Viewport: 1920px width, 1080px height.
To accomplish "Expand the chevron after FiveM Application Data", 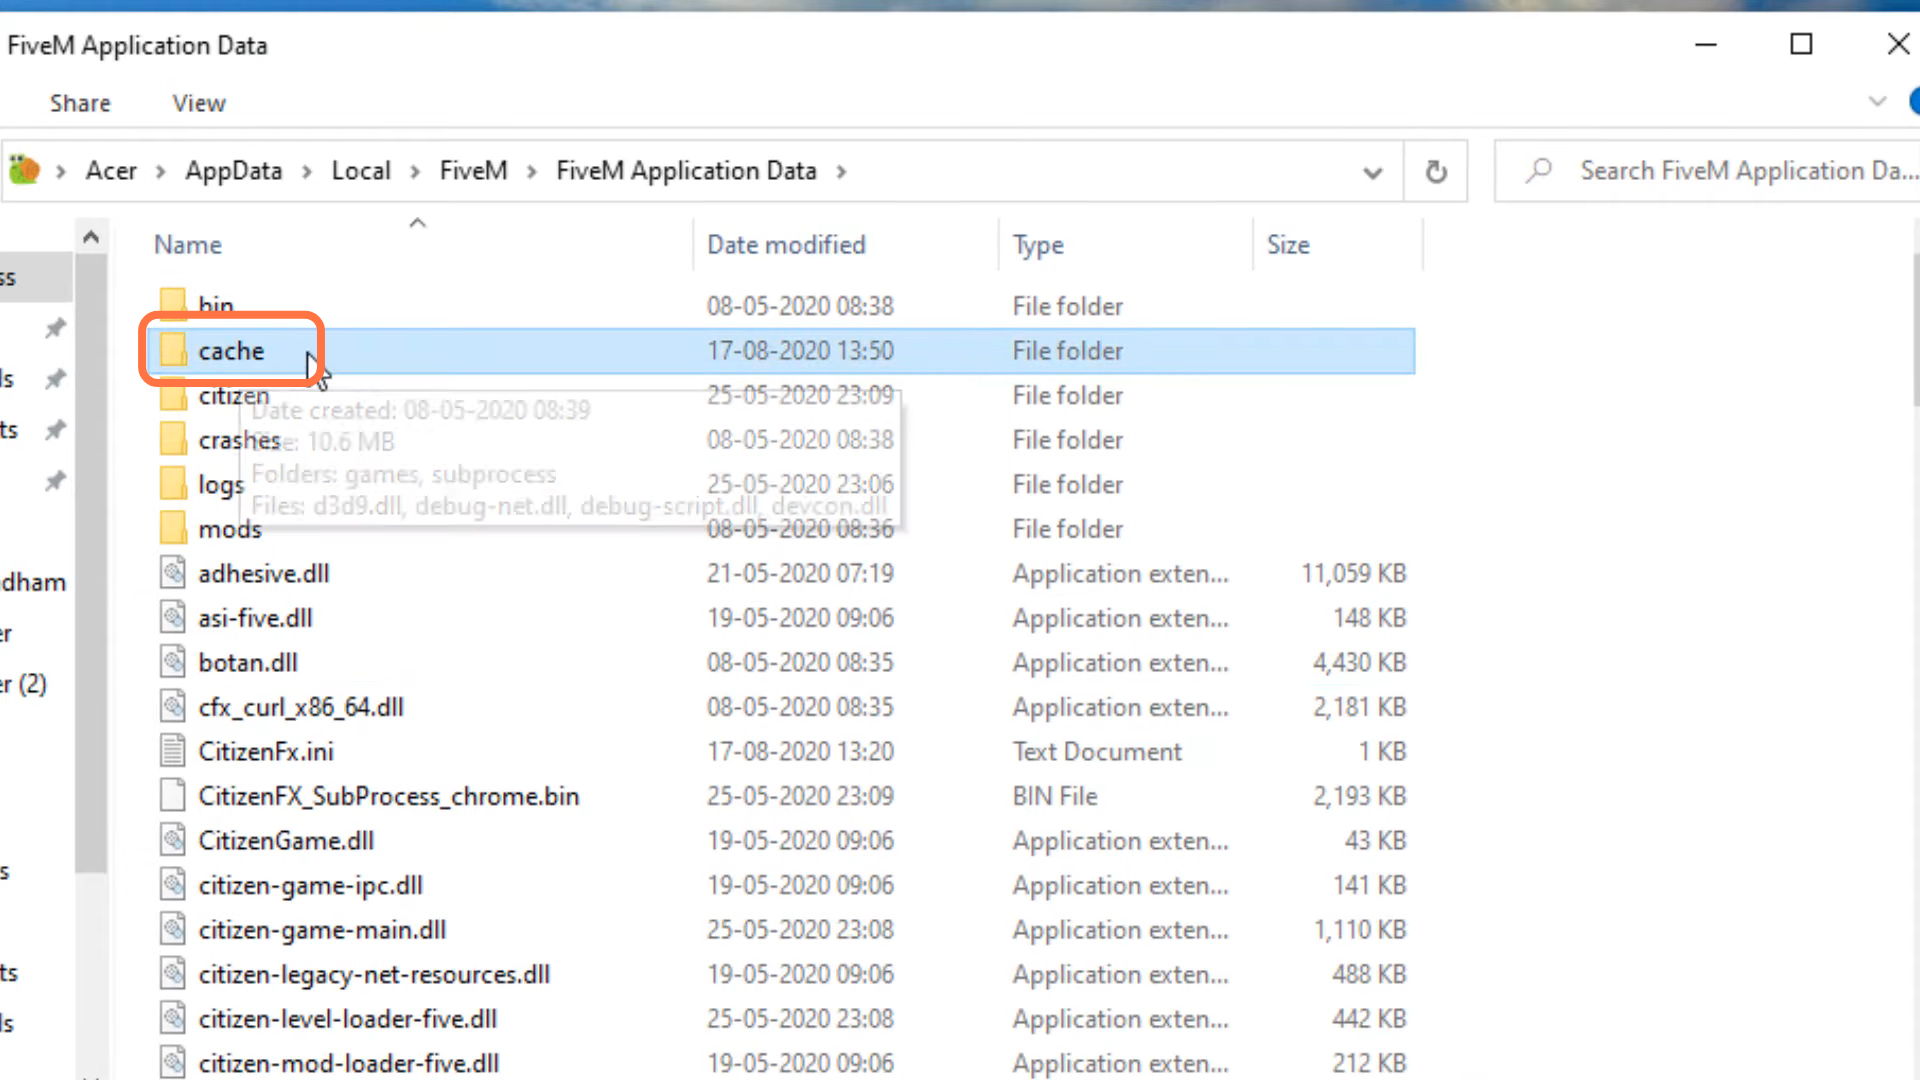I will pyautogui.click(x=841, y=172).
